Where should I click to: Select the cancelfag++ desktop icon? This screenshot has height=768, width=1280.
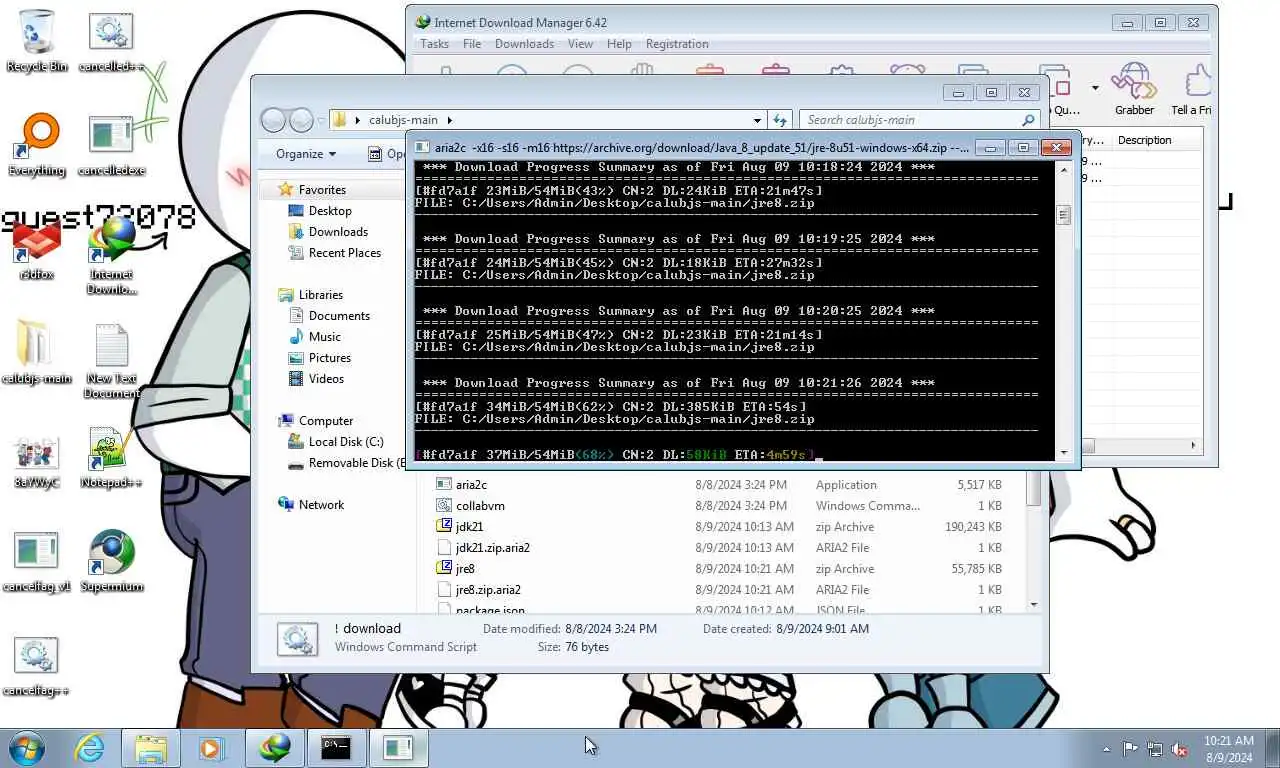click(x=37, y=667)
